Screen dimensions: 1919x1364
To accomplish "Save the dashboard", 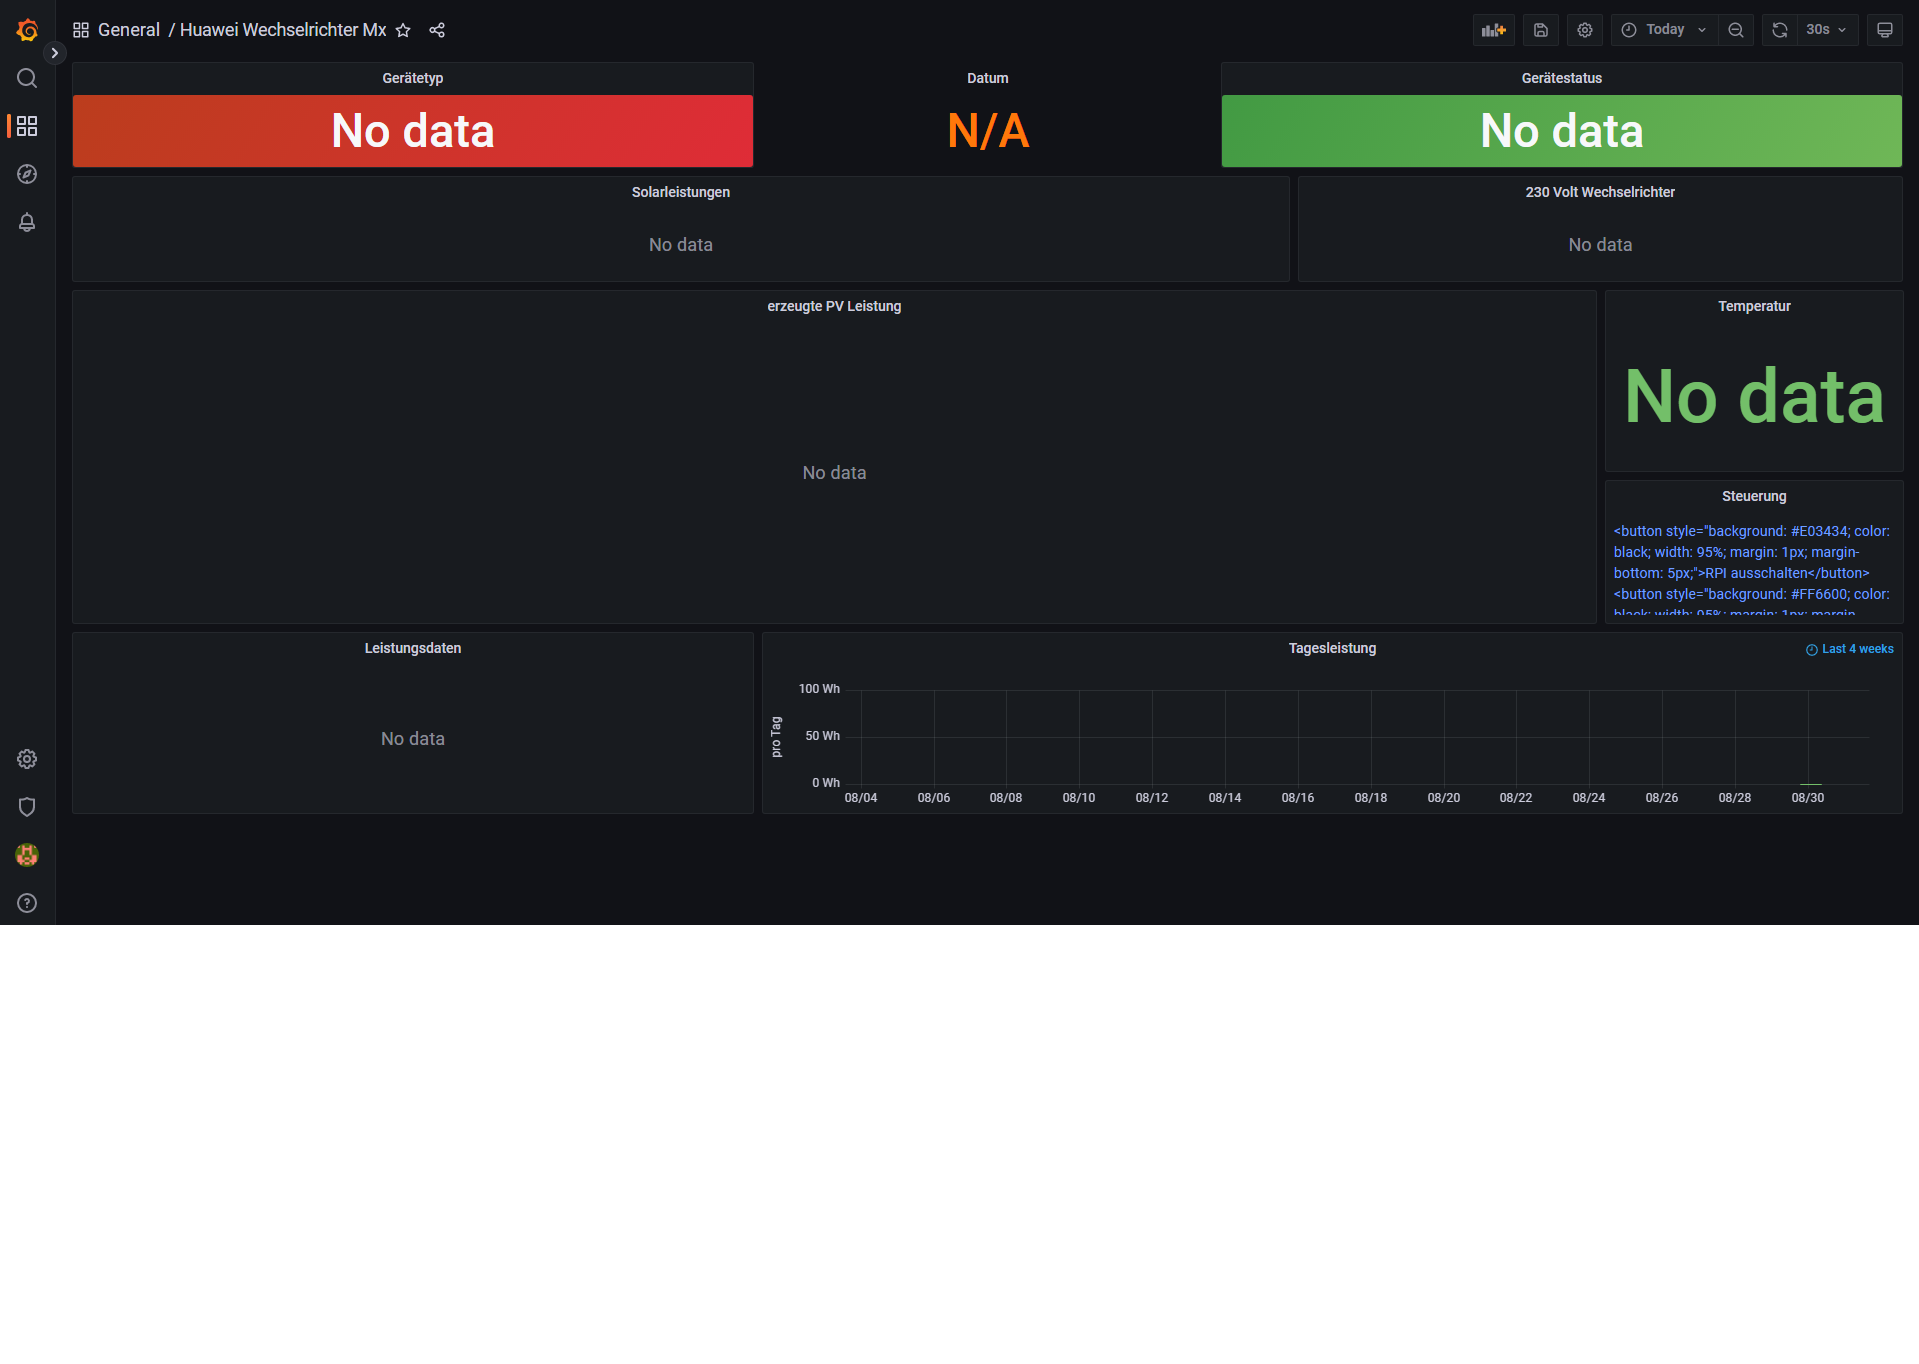I will (x=1541, y=30).
